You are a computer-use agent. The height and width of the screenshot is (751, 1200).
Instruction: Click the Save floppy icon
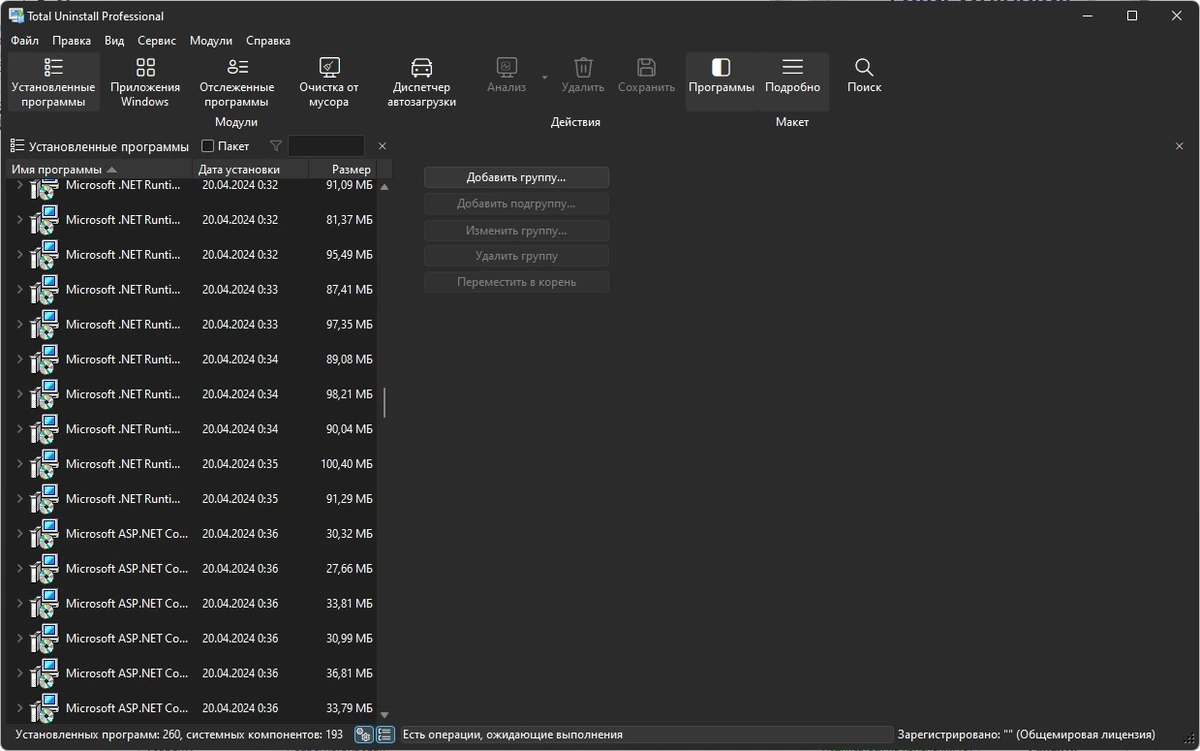point(646,67)
